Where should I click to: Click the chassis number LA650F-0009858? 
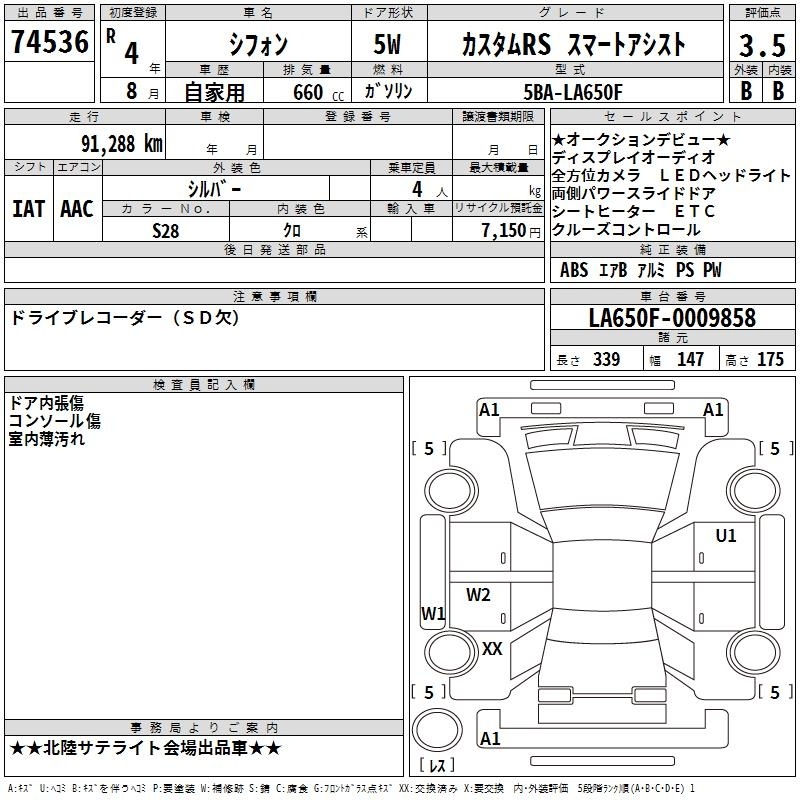[672, 317]
